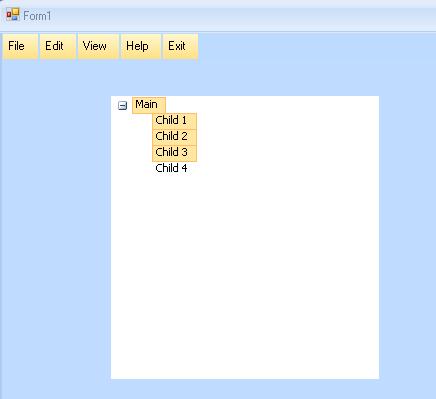Select the Child 1 node
Viewport: 436px width, 399px height.
(174, 121)
